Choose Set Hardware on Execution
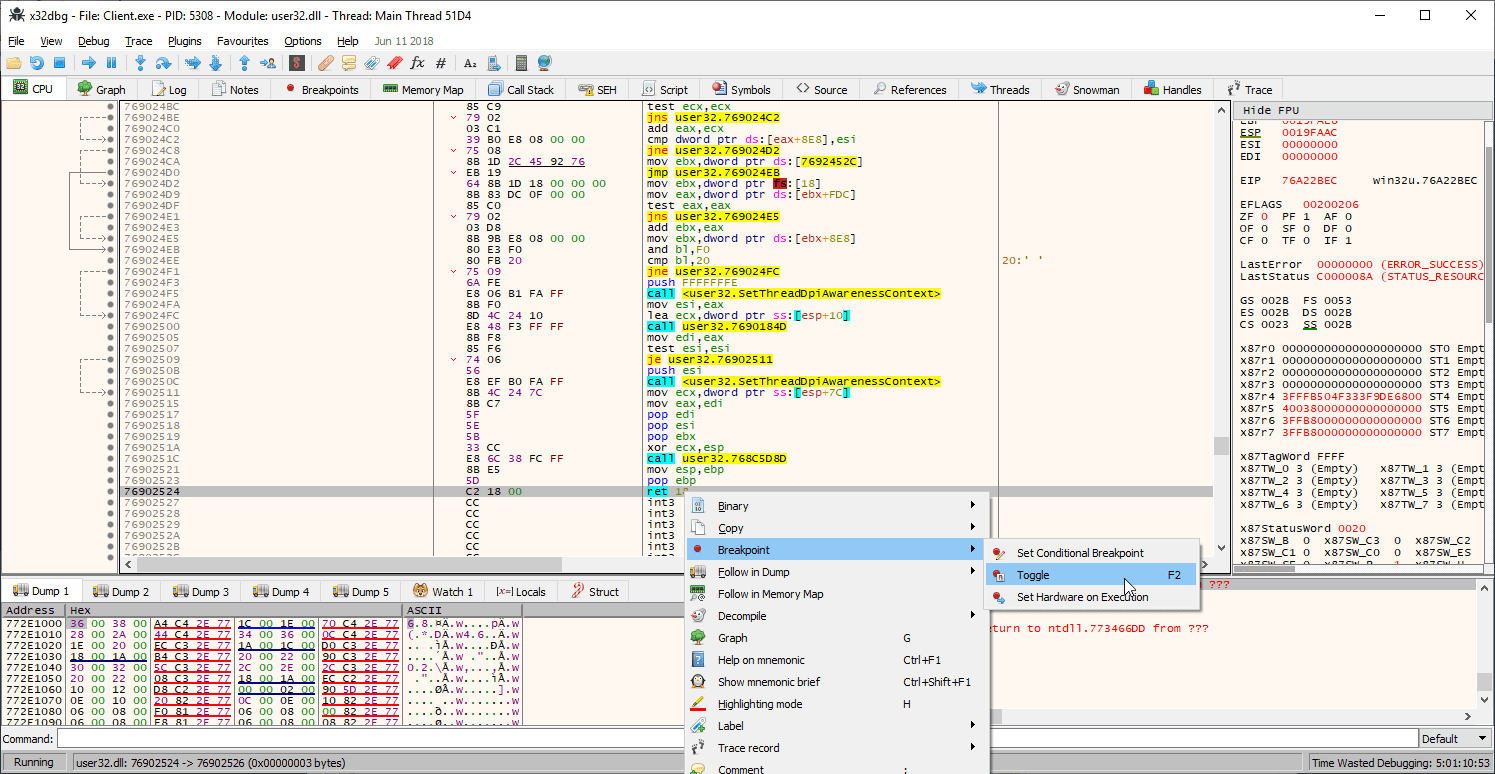This screenshot has height=774, width=1495. pyautogui.click(x=1092, y=597)
